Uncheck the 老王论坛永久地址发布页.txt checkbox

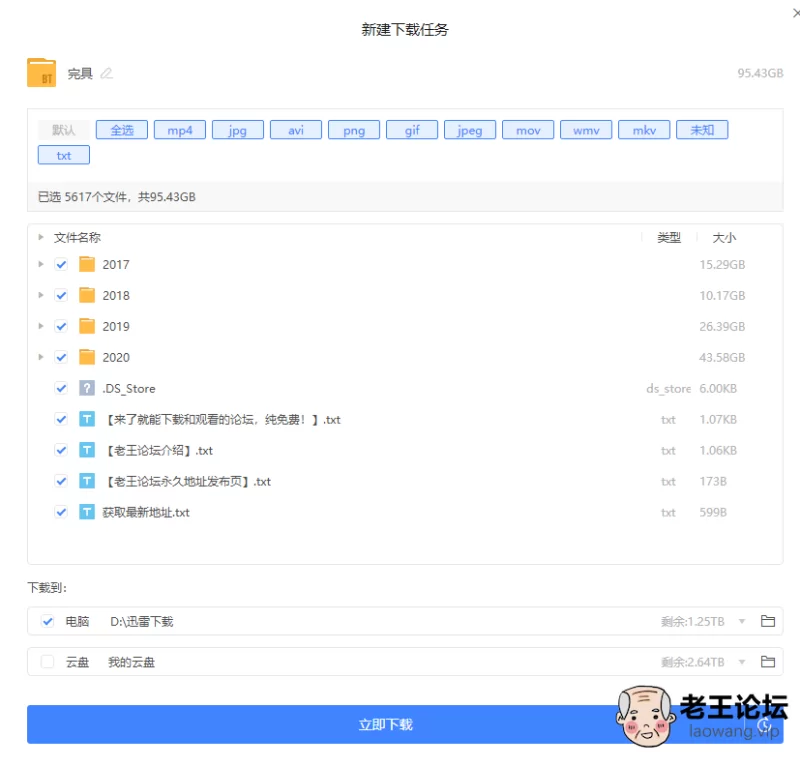coord(61,481)
